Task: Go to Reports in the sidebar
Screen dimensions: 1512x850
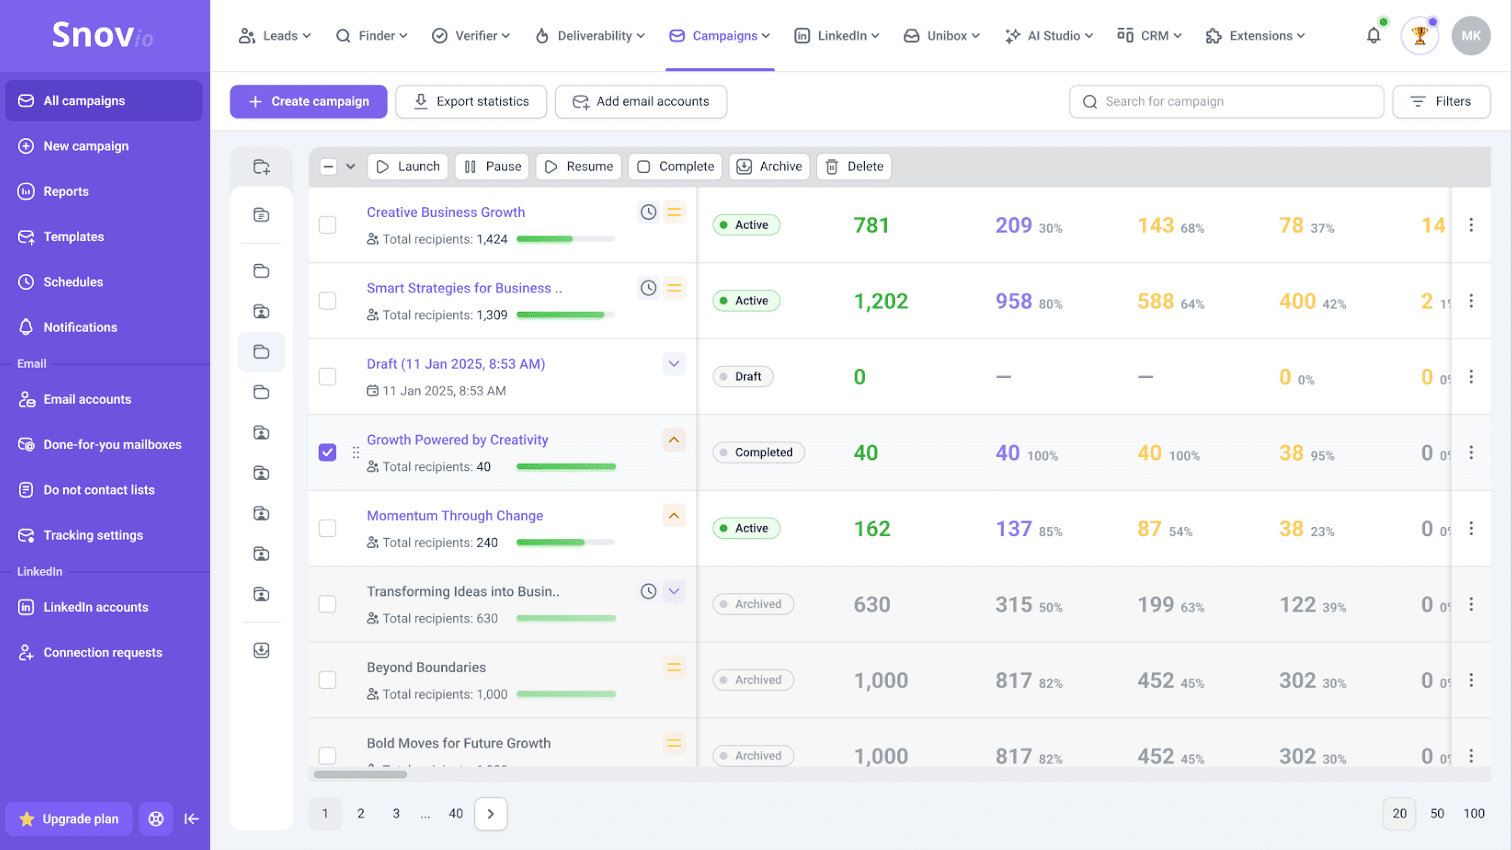Action: point(66,191)
